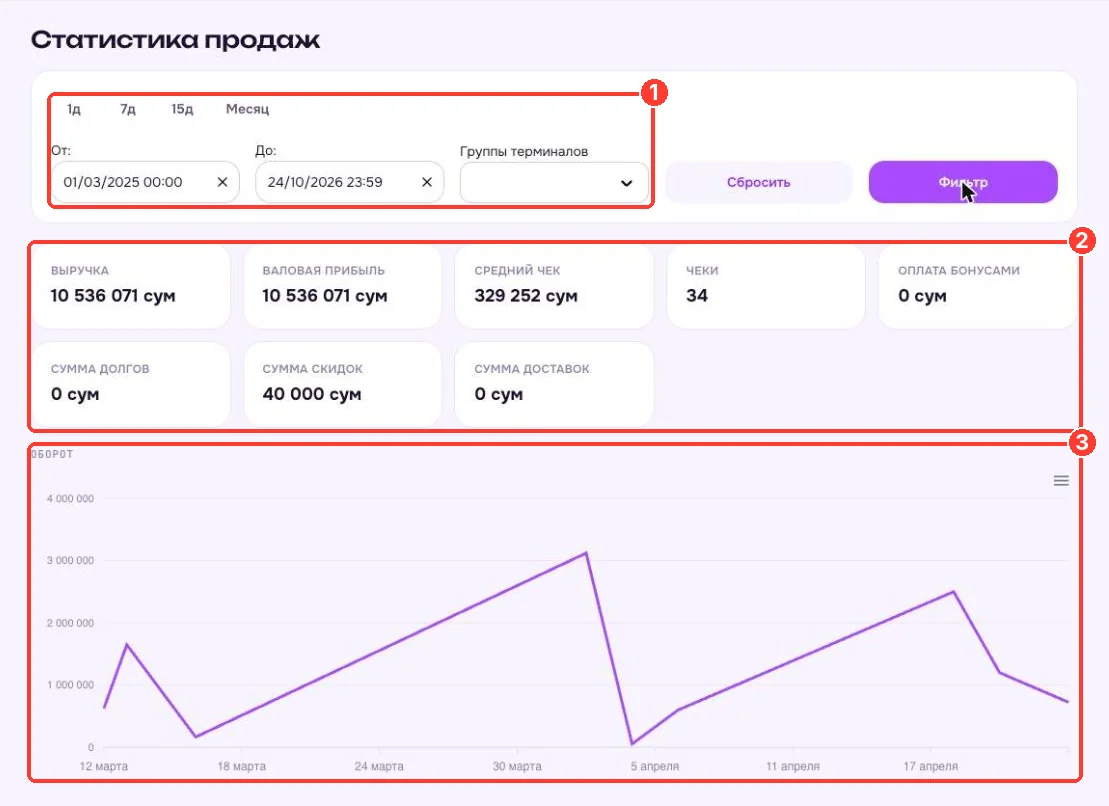This screenshot has width=1109, height=806.
Task: Clear the 'От' start date field
Action: pyautogui.click(x=222, y=182)
